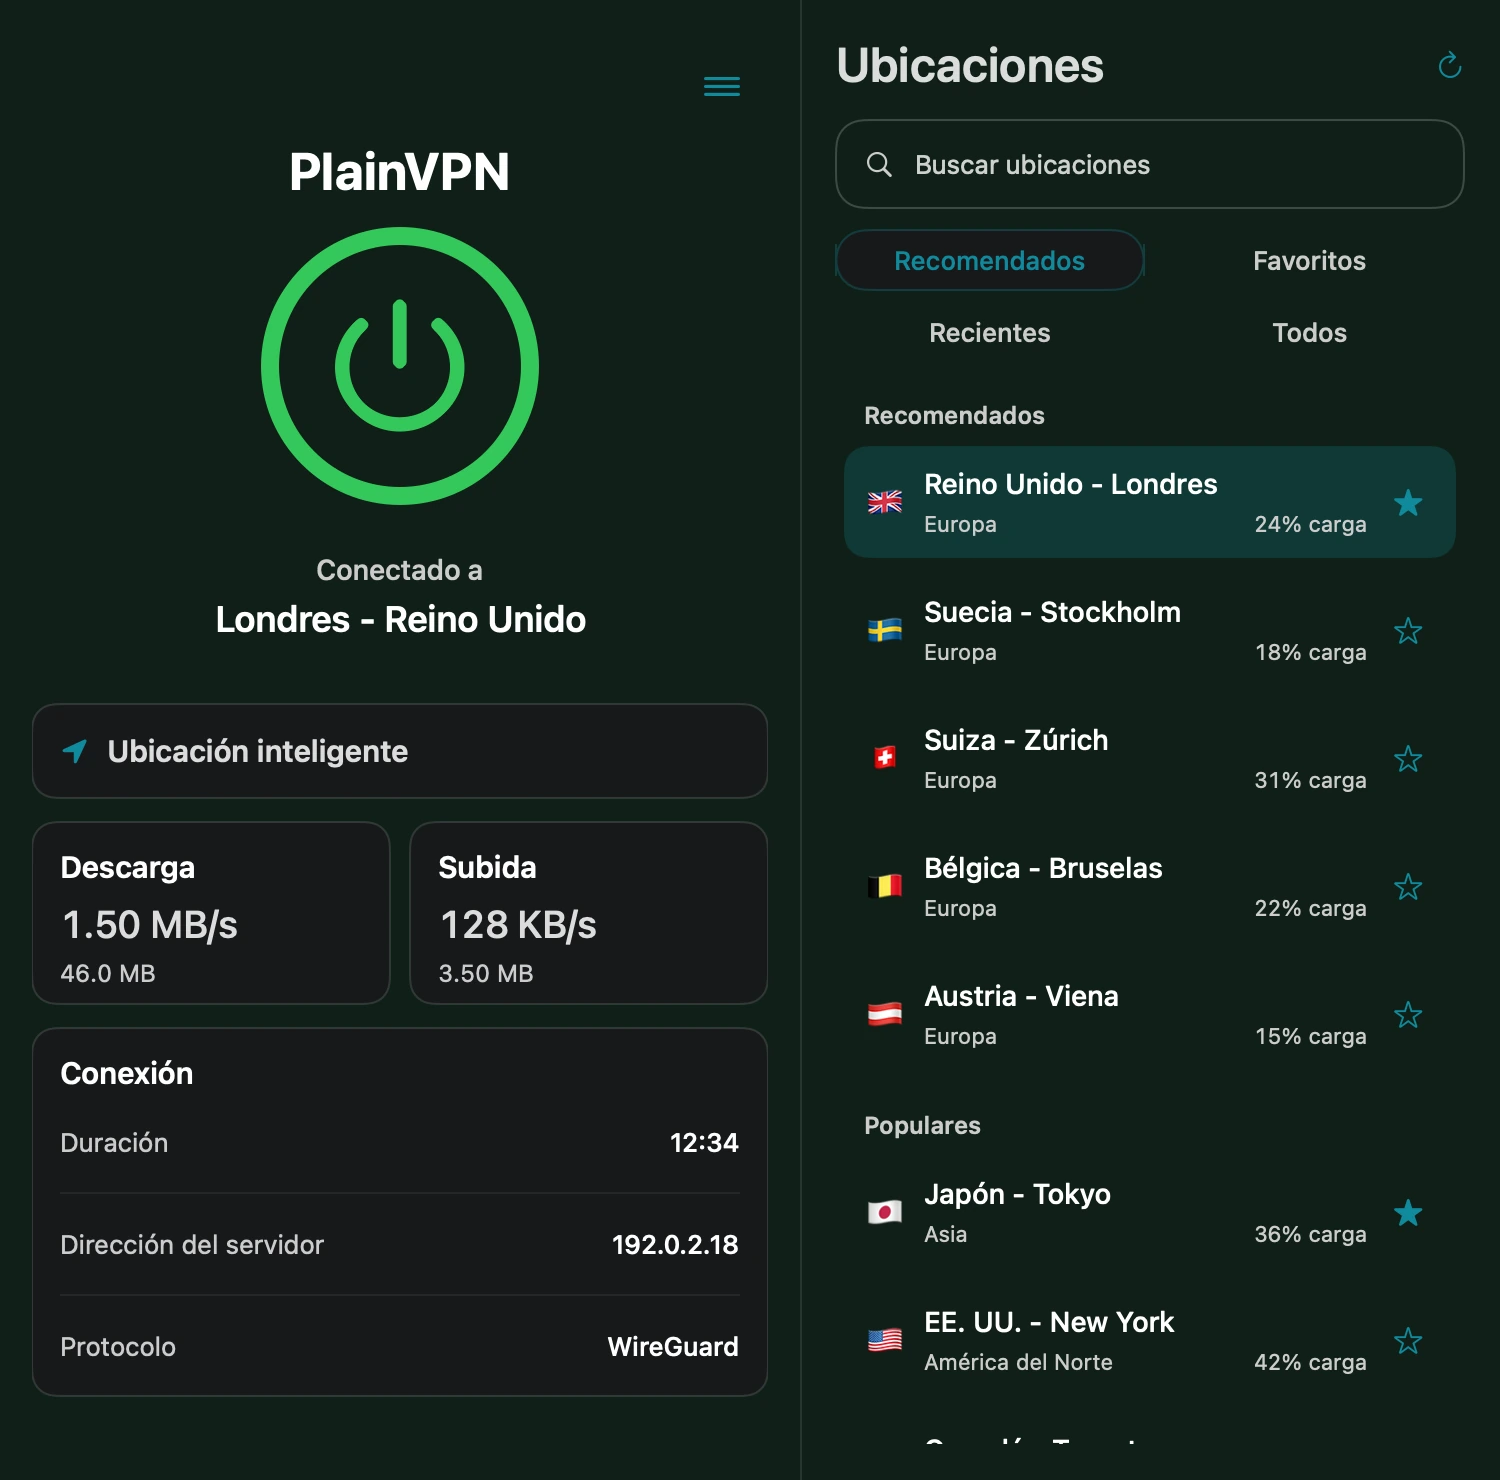Viewport: 1500px width, 1480px height.
Task: Click the connection duration 12:34
Action: point(704,1142)
